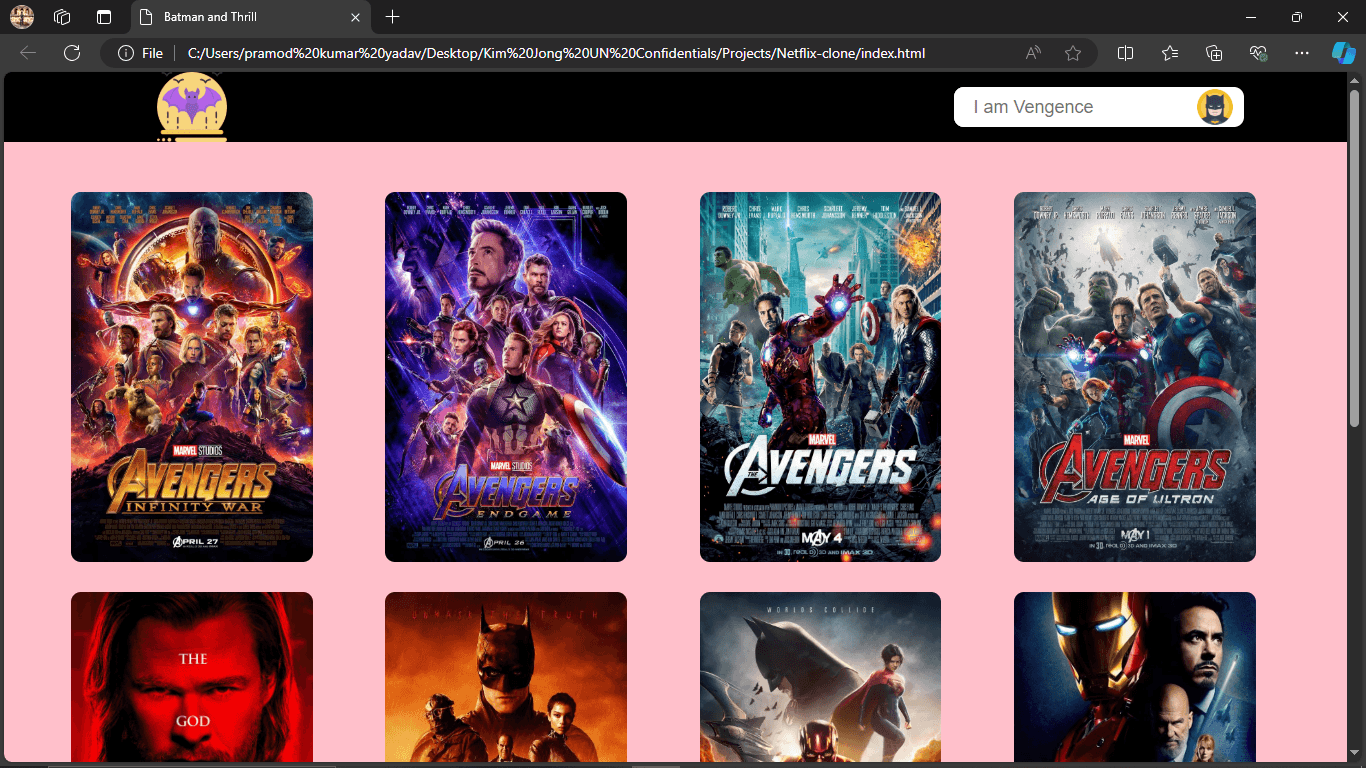Click the File site info icon
The height and width of the screenshot is (768, 1366).
tap(140, 53)
